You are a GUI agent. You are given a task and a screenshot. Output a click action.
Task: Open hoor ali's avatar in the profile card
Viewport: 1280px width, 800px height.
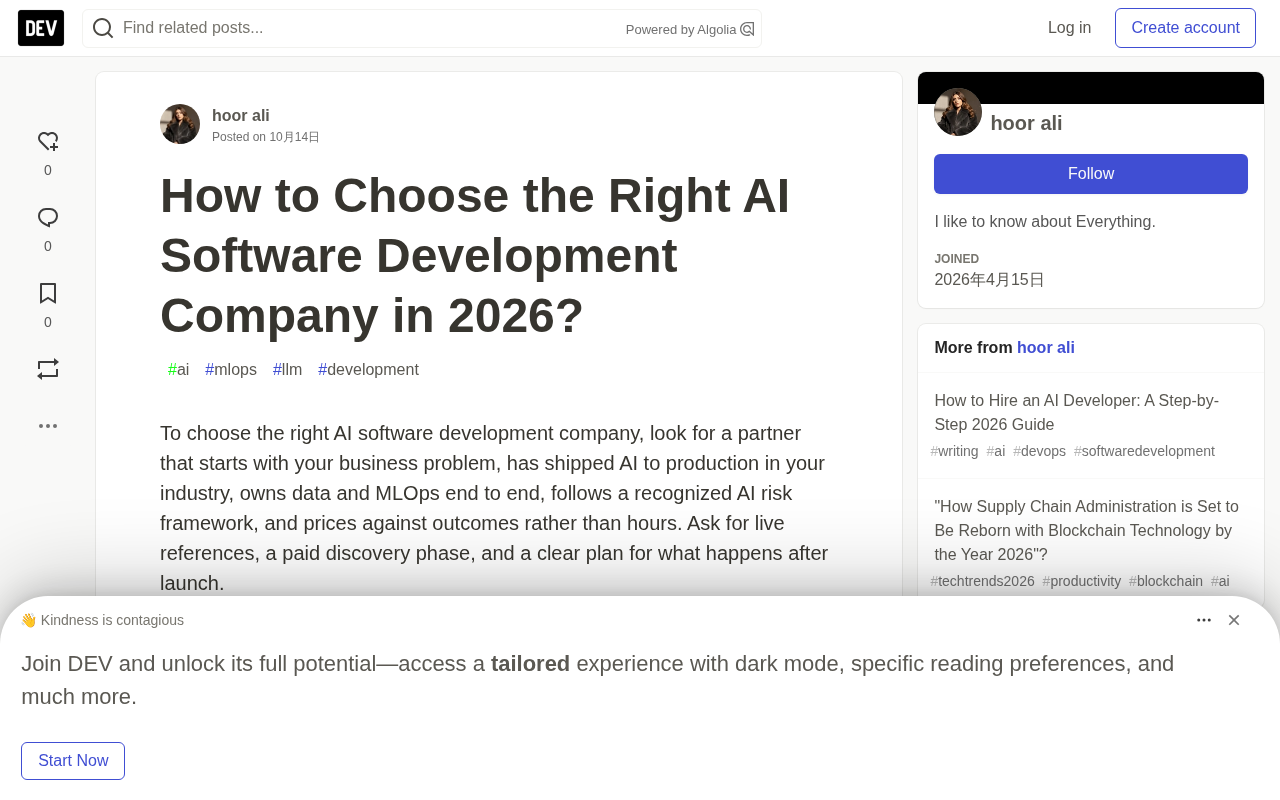(x=958, y=112)
